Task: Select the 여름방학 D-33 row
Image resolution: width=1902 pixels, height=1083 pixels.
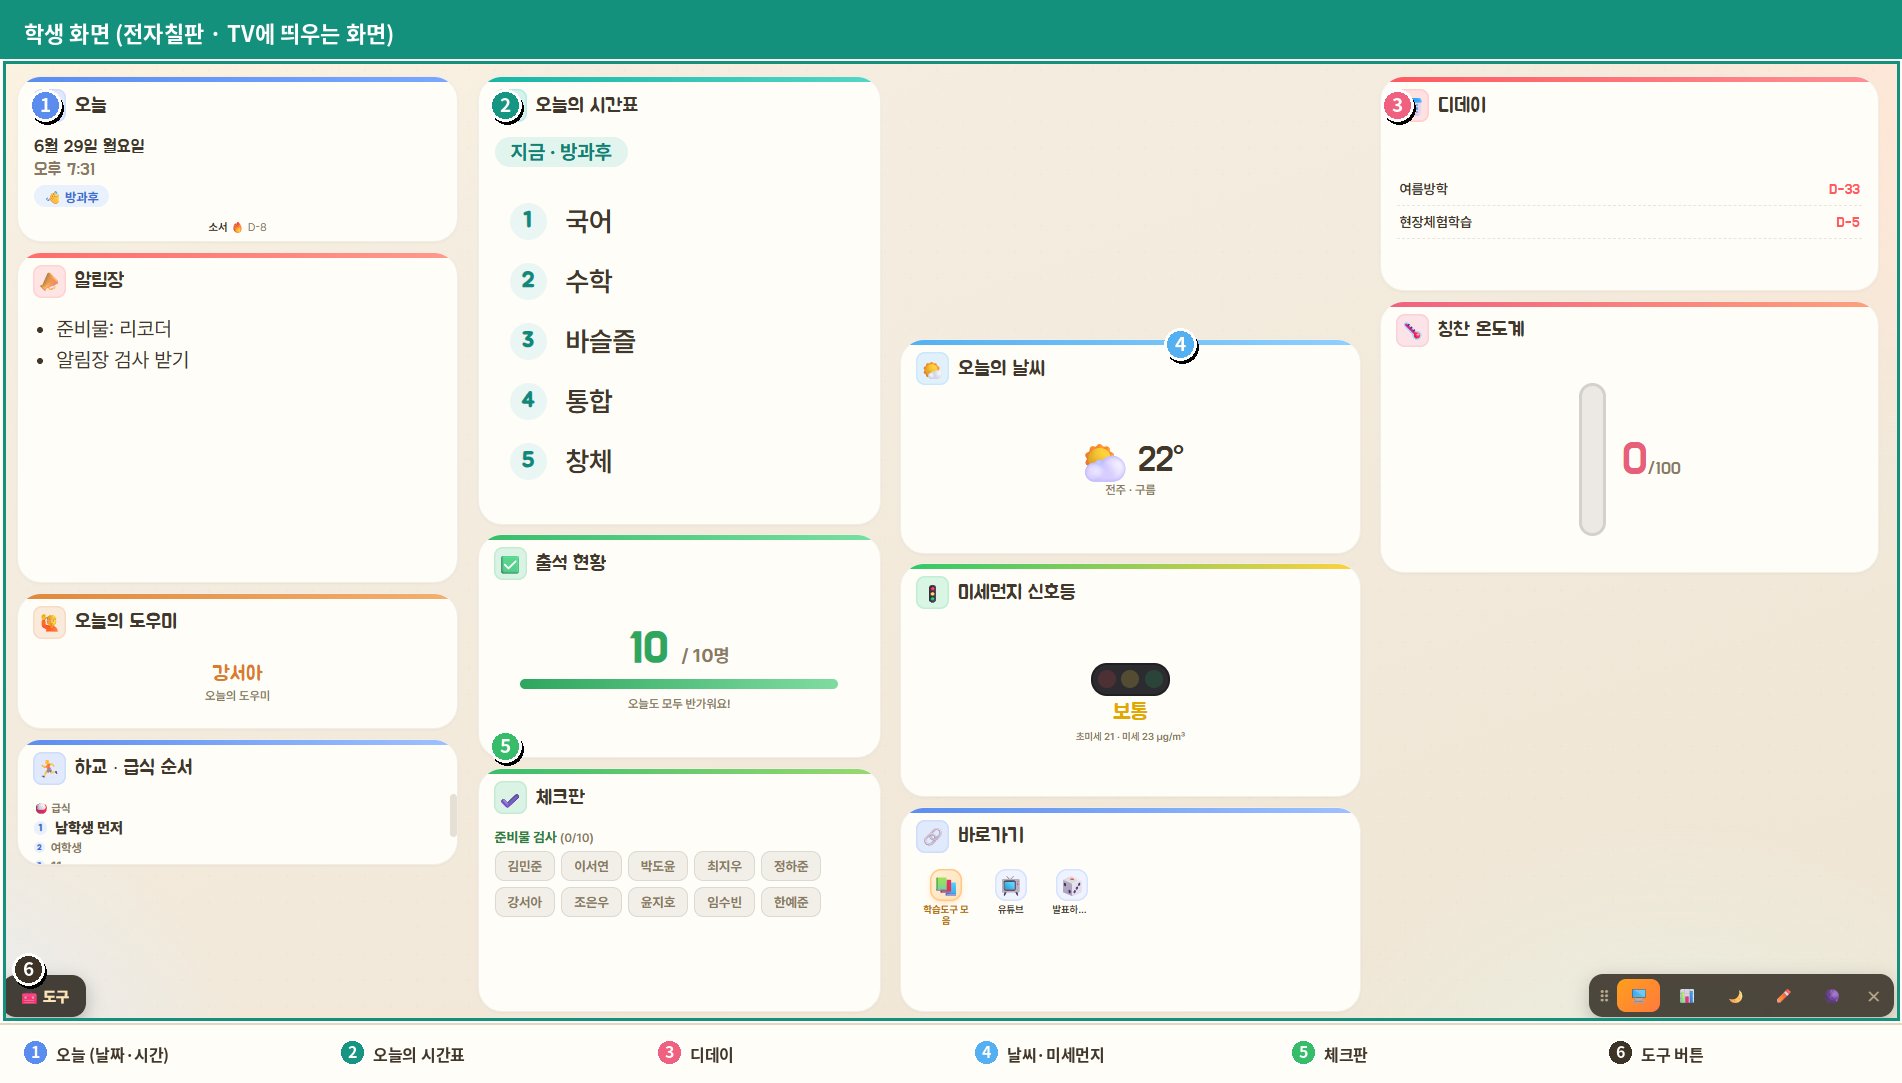Action: point(1629,189)
